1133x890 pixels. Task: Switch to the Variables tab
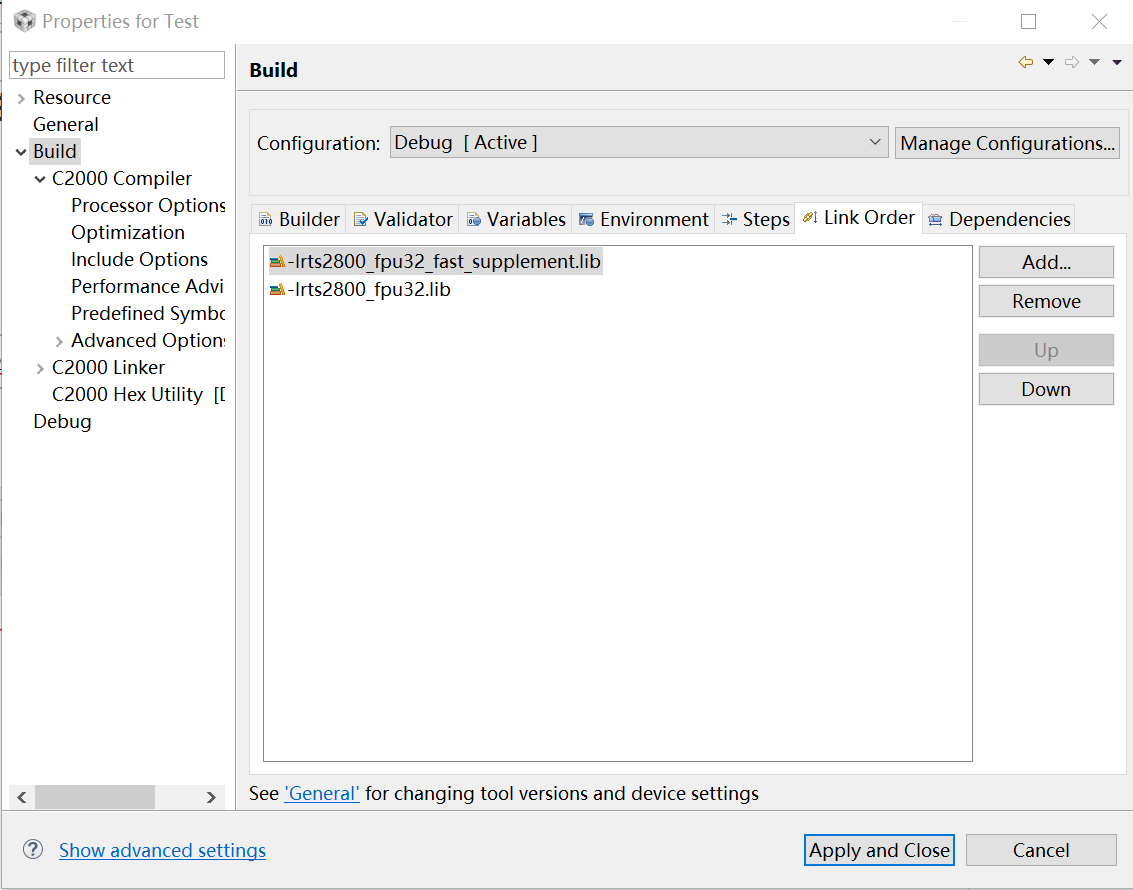point(516,219)
